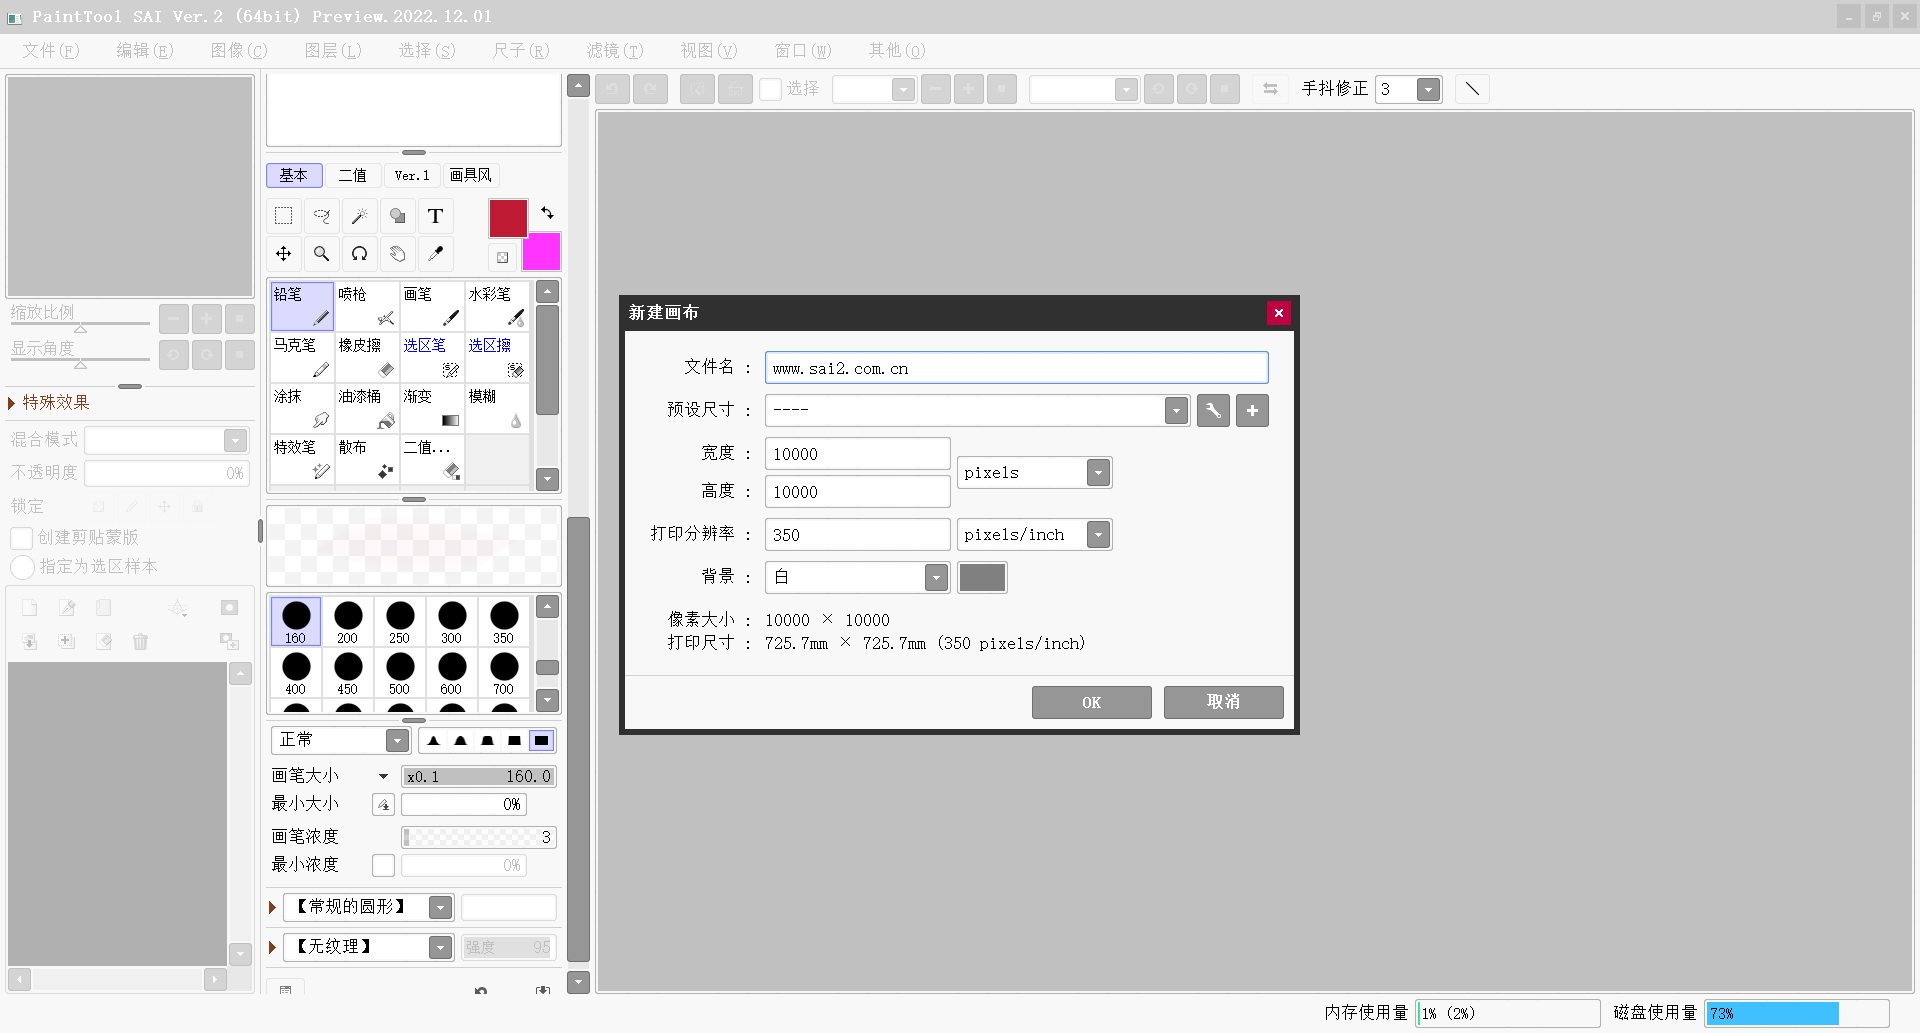The image size is (1920, 1033).
Task: Click the magenta background color swatch
Action: point(542,252)
